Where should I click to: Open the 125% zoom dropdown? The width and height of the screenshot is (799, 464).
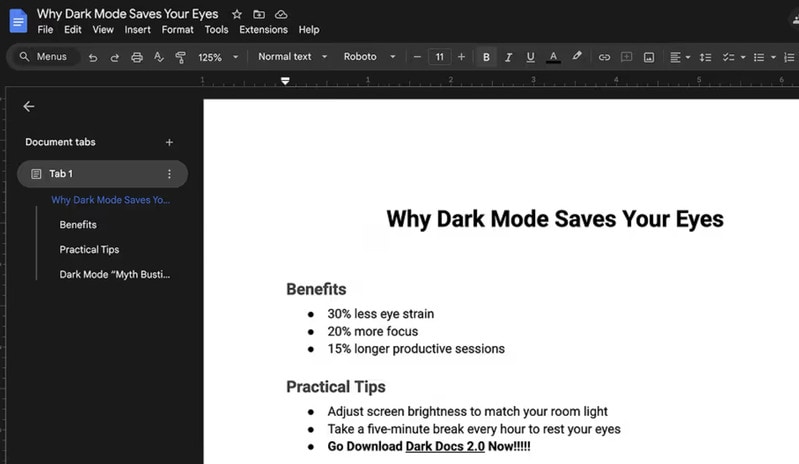[218, 57]
